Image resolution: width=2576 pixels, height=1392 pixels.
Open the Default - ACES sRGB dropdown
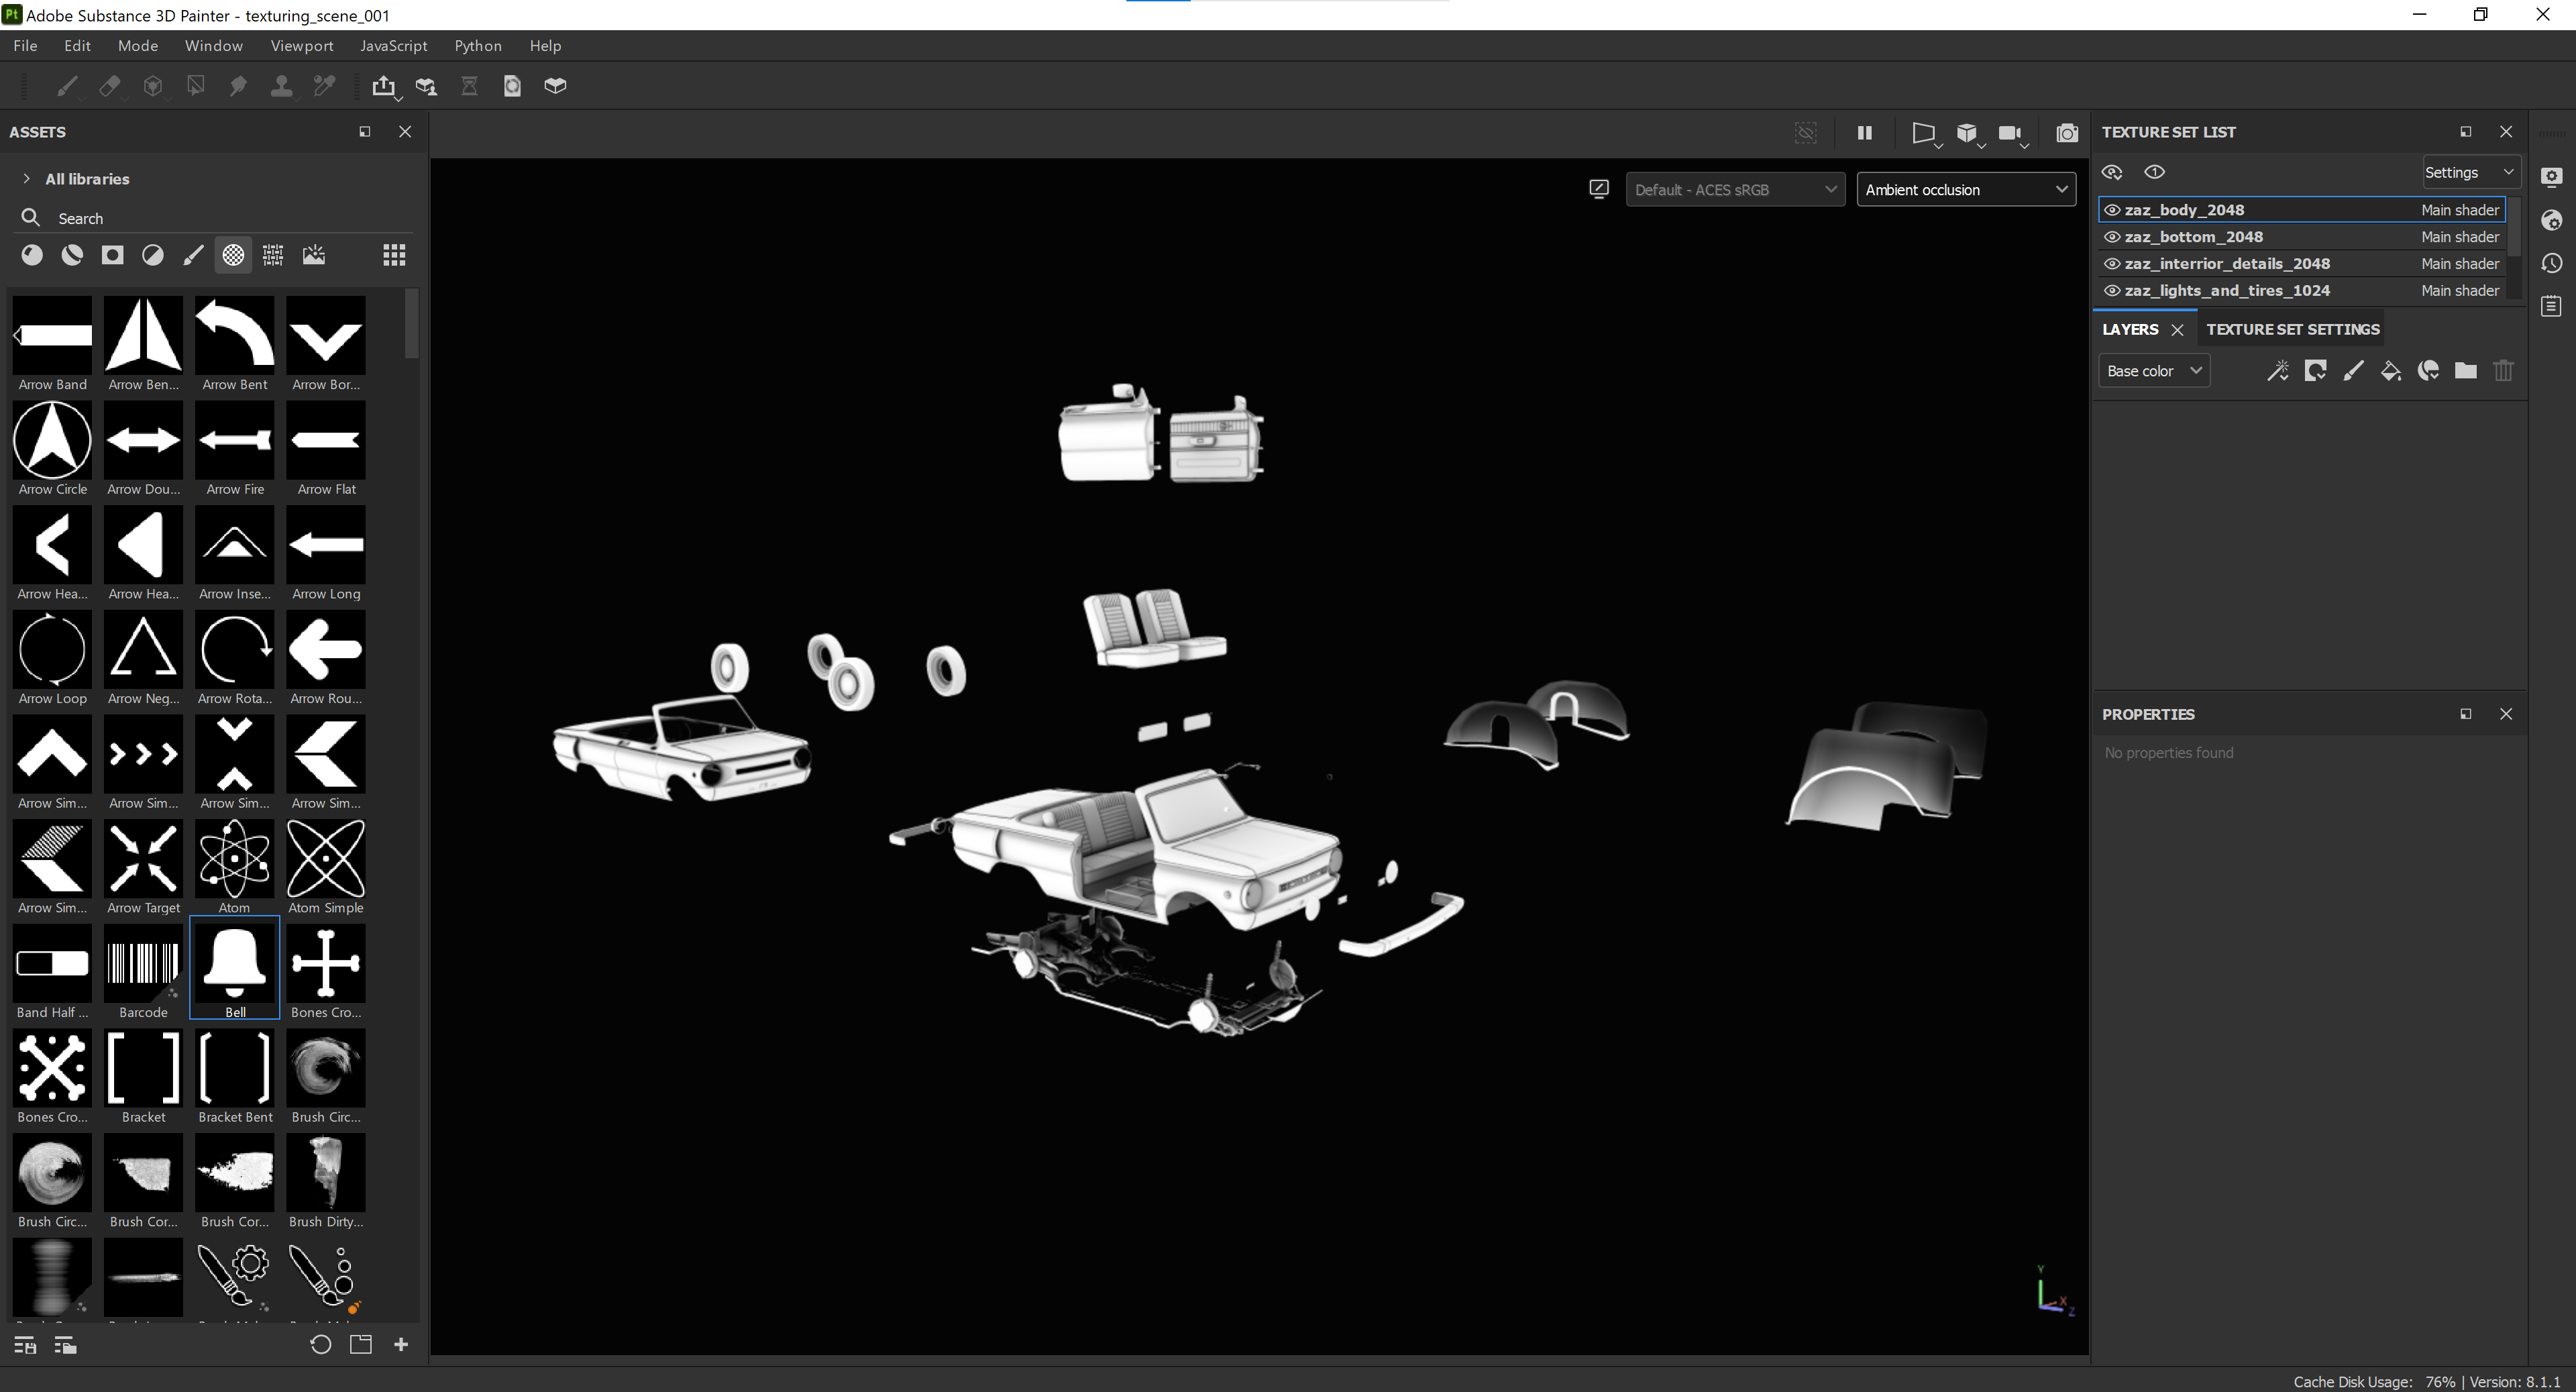(x=1735, y=190)
